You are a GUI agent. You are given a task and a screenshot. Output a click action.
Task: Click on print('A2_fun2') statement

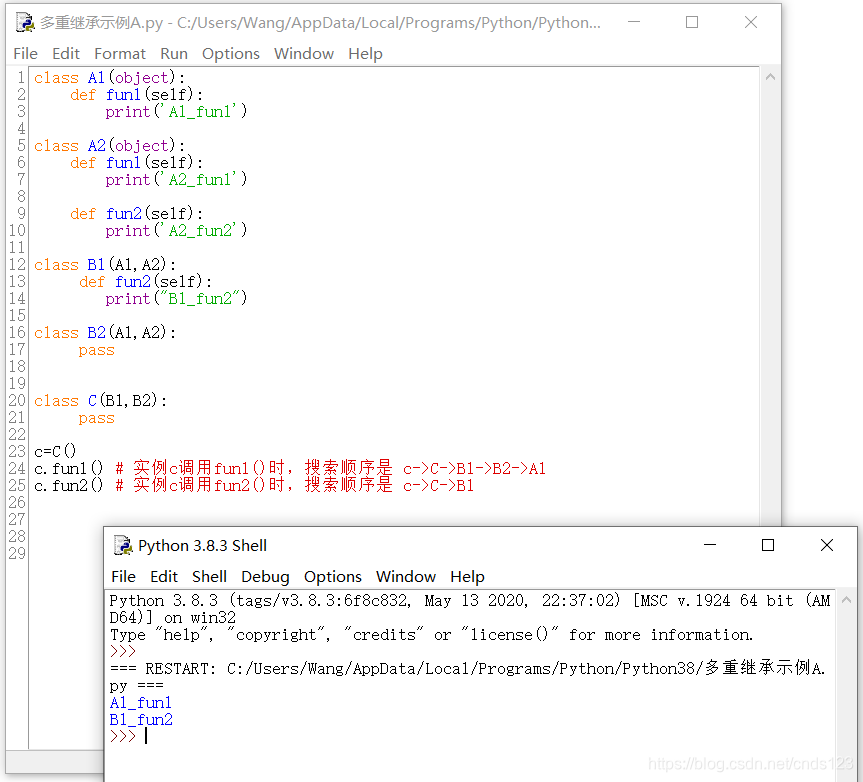click(x=176, y=231)
